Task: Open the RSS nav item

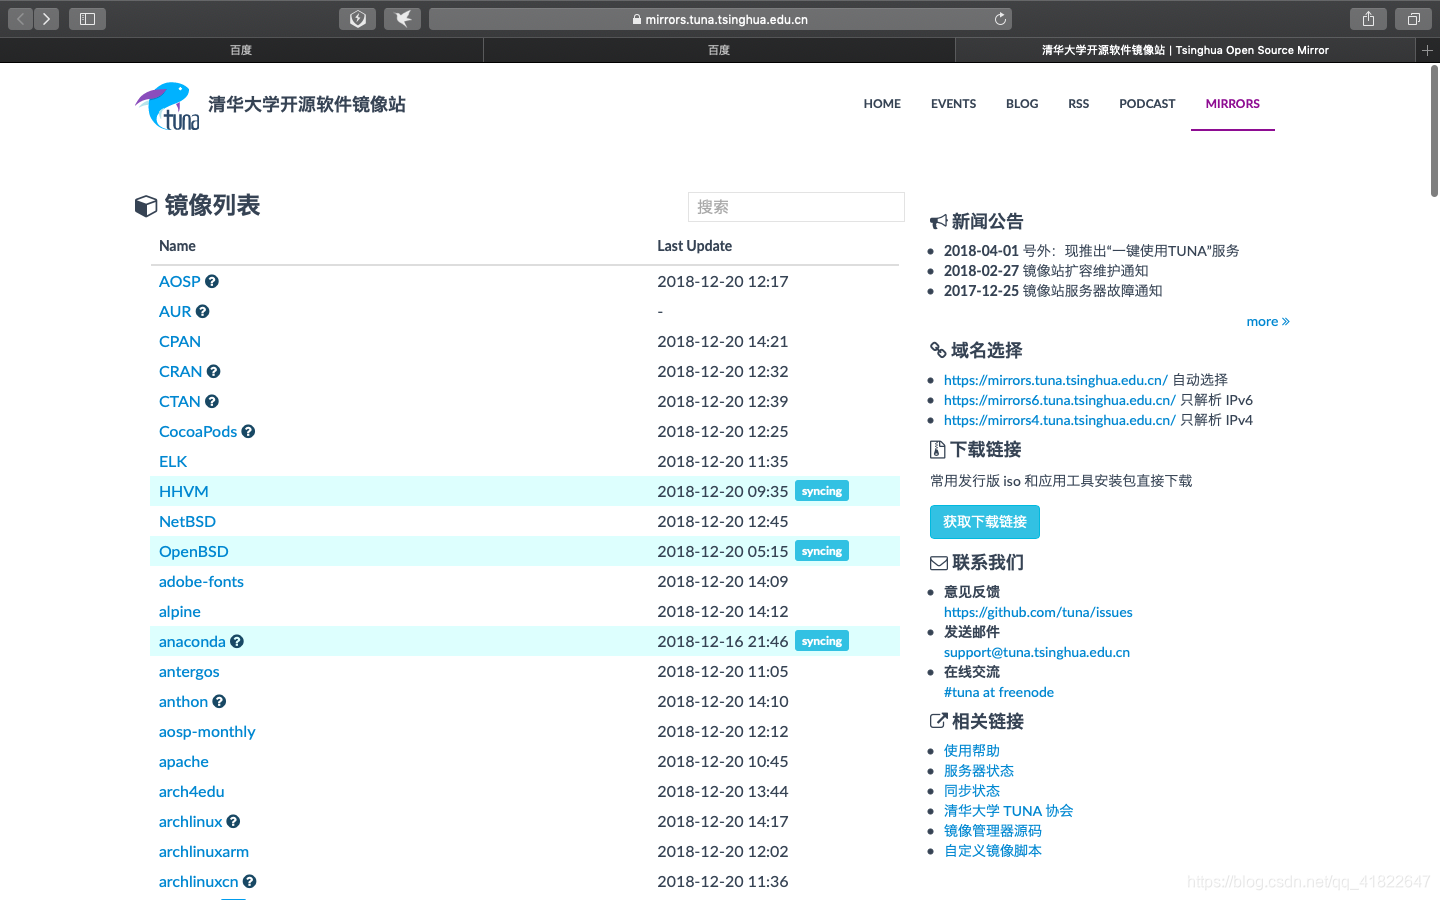Action: tap(1078, 104)
